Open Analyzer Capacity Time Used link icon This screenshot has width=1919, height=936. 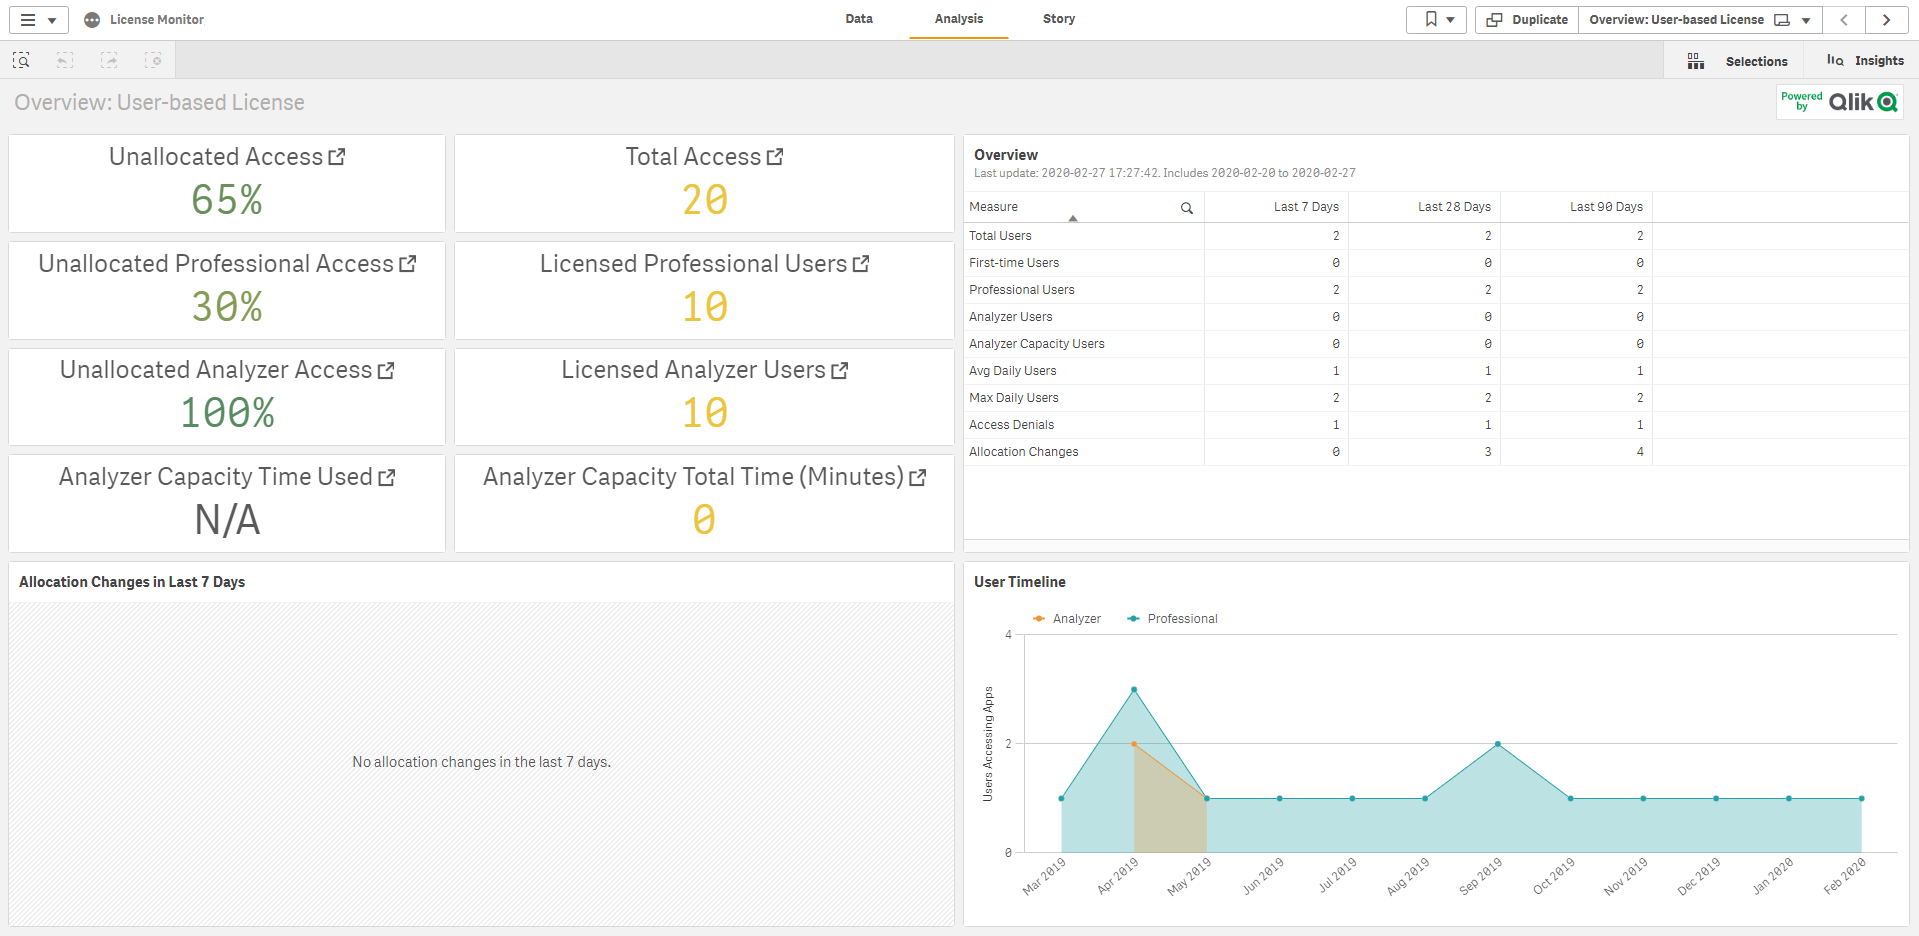click(x=387, y=477)
